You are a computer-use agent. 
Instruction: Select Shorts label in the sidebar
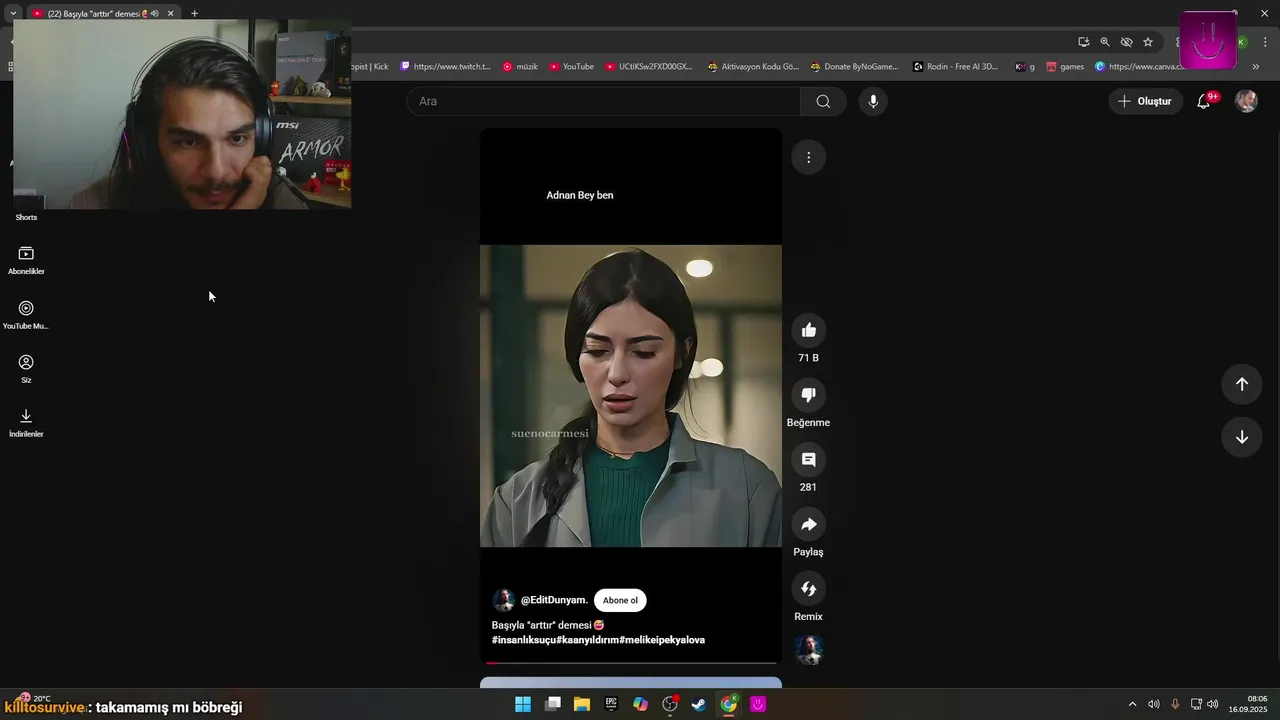click(x=26, y=217)
